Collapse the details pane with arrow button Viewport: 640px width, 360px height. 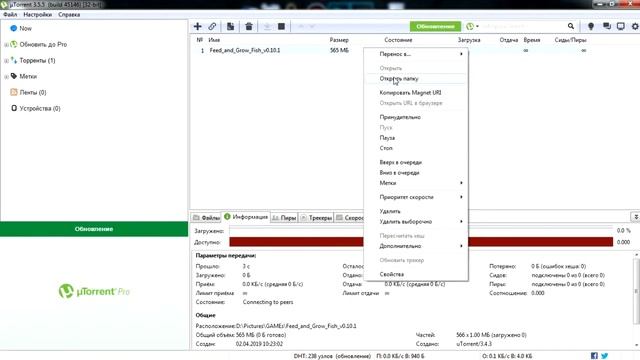[636, 217]
